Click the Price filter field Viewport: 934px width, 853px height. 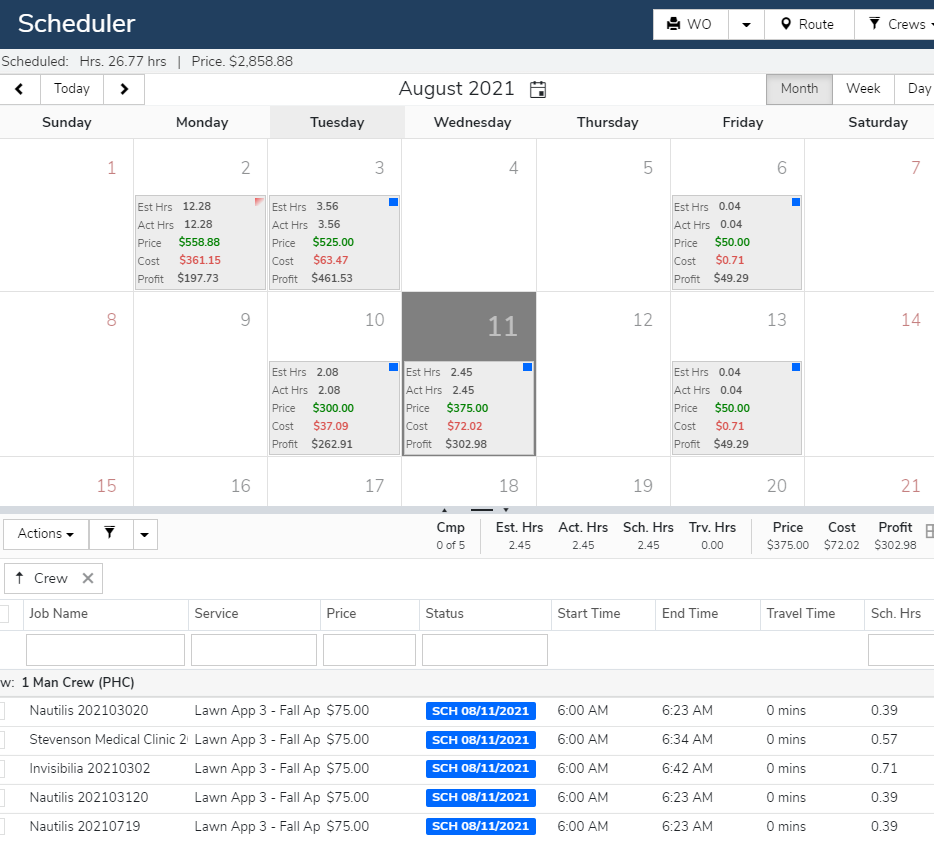(369, 650)
